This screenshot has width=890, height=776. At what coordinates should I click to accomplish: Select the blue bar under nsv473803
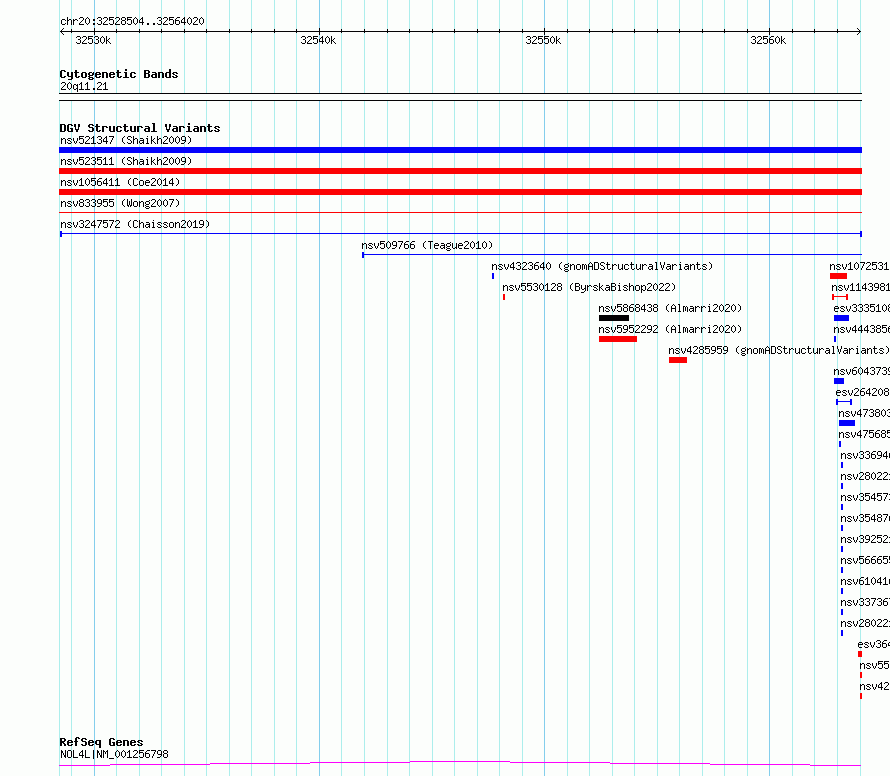pyautogui.click(x=847, y=423)
